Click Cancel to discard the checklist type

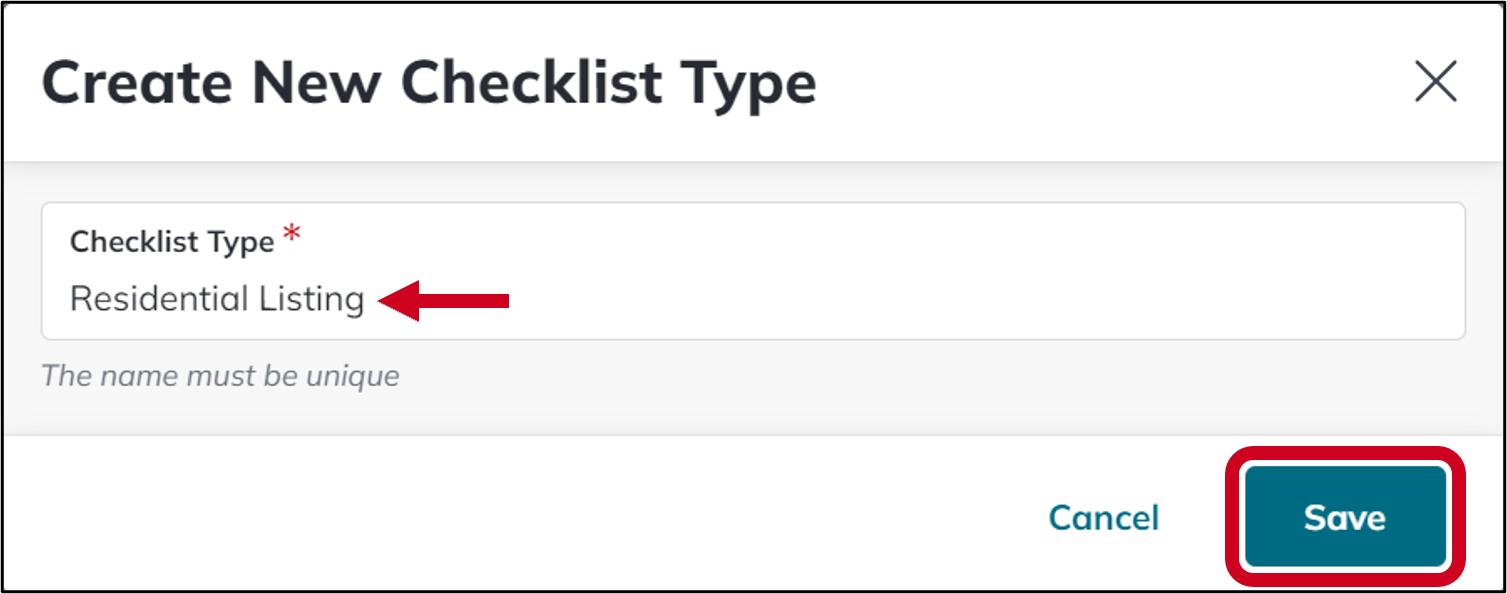pos(1102,518)
